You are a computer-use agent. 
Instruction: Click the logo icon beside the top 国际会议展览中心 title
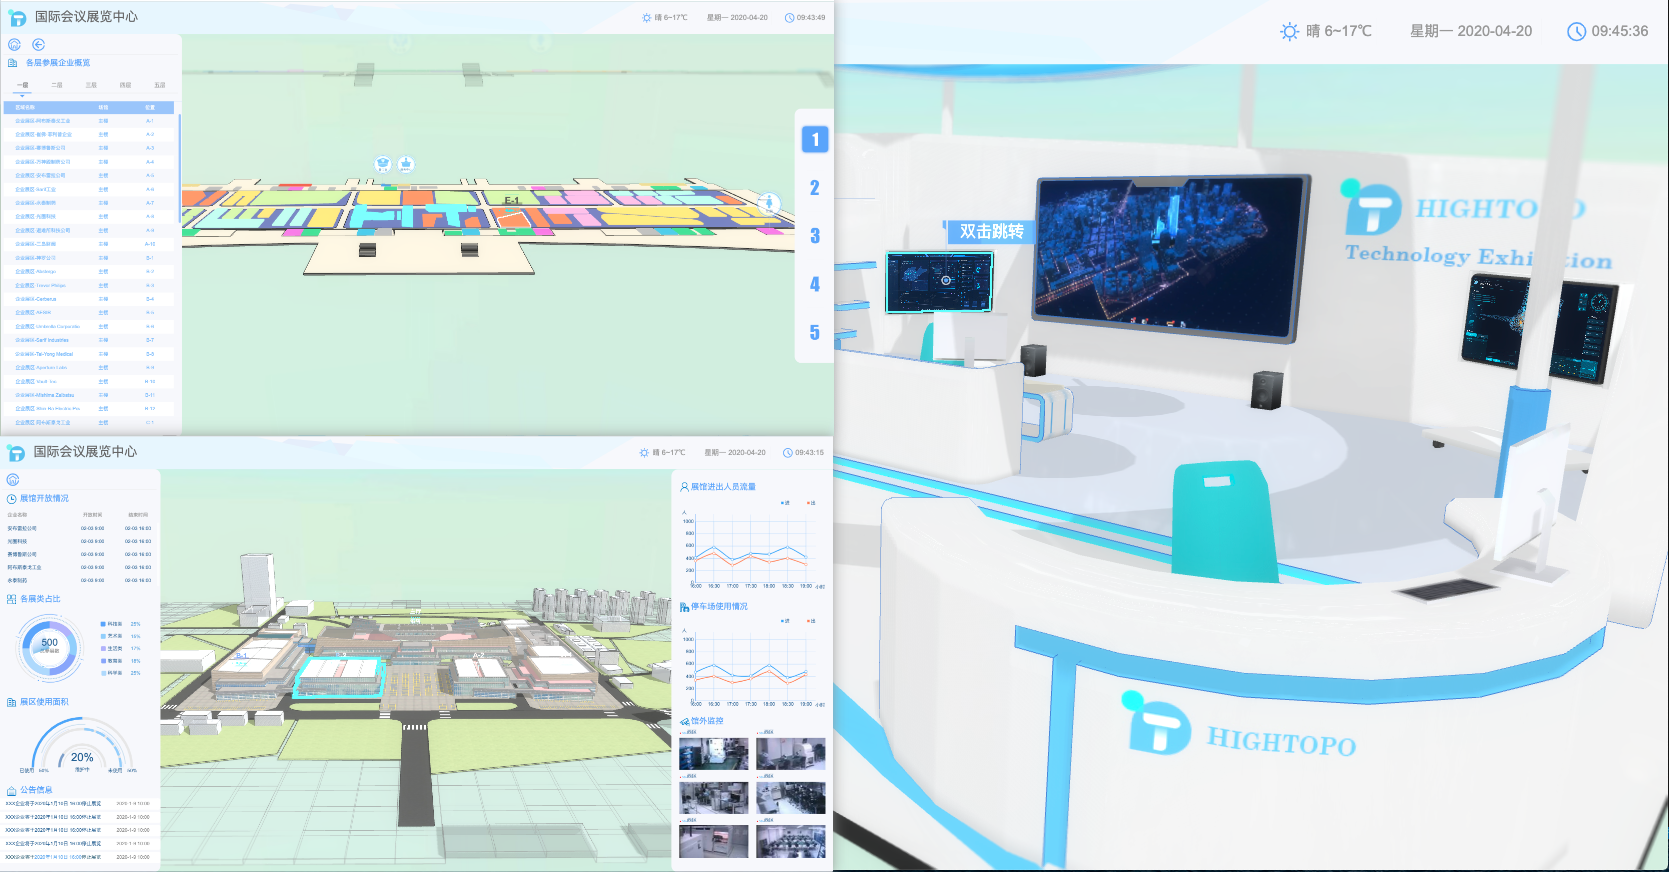[17, 18]
